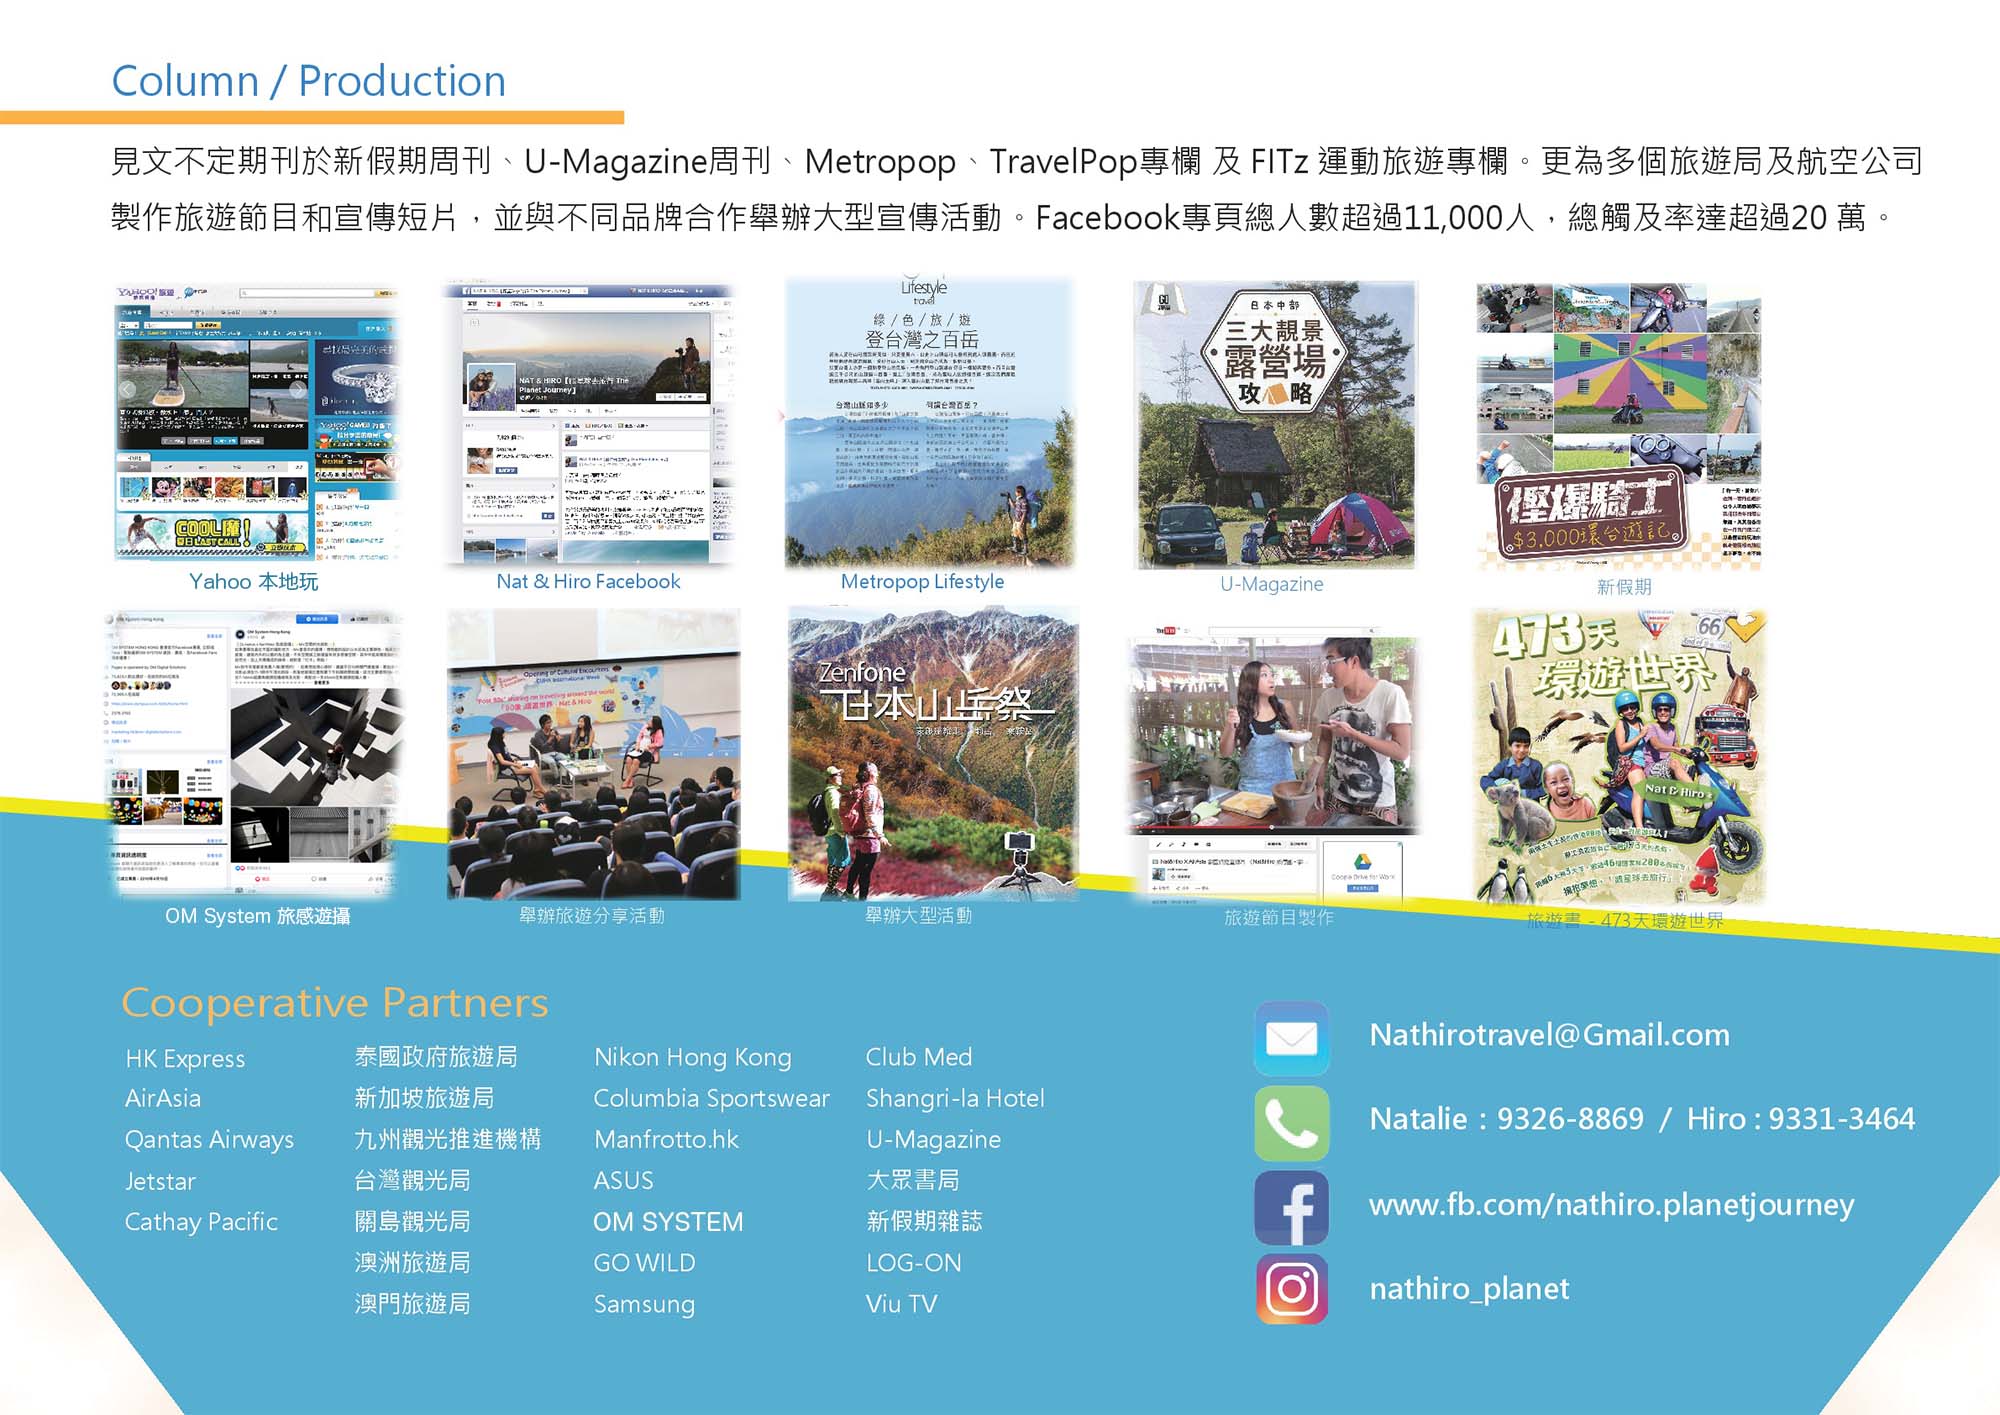2000x1415 pixels.
Task: Click the Zenfone 日本山岳祭 event image
Action: pyautogui.click(x=932, y=754)
